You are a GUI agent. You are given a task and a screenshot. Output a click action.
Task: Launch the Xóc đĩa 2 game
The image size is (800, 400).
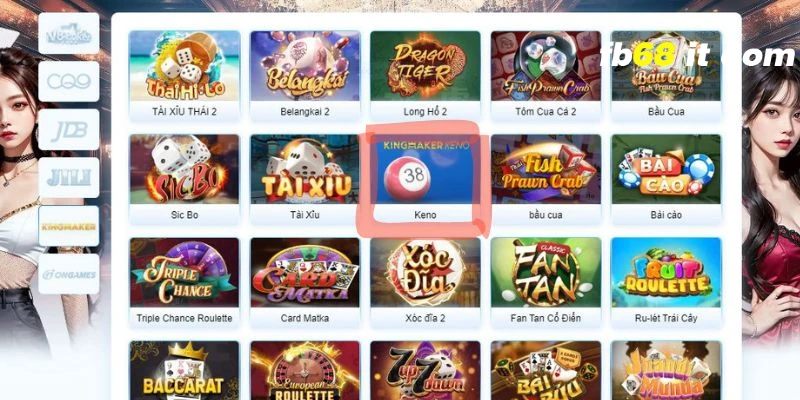[425, 282]
